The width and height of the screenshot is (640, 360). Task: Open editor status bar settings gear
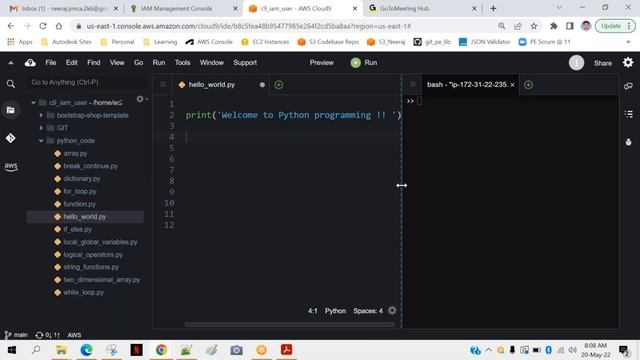click(392, 311)
